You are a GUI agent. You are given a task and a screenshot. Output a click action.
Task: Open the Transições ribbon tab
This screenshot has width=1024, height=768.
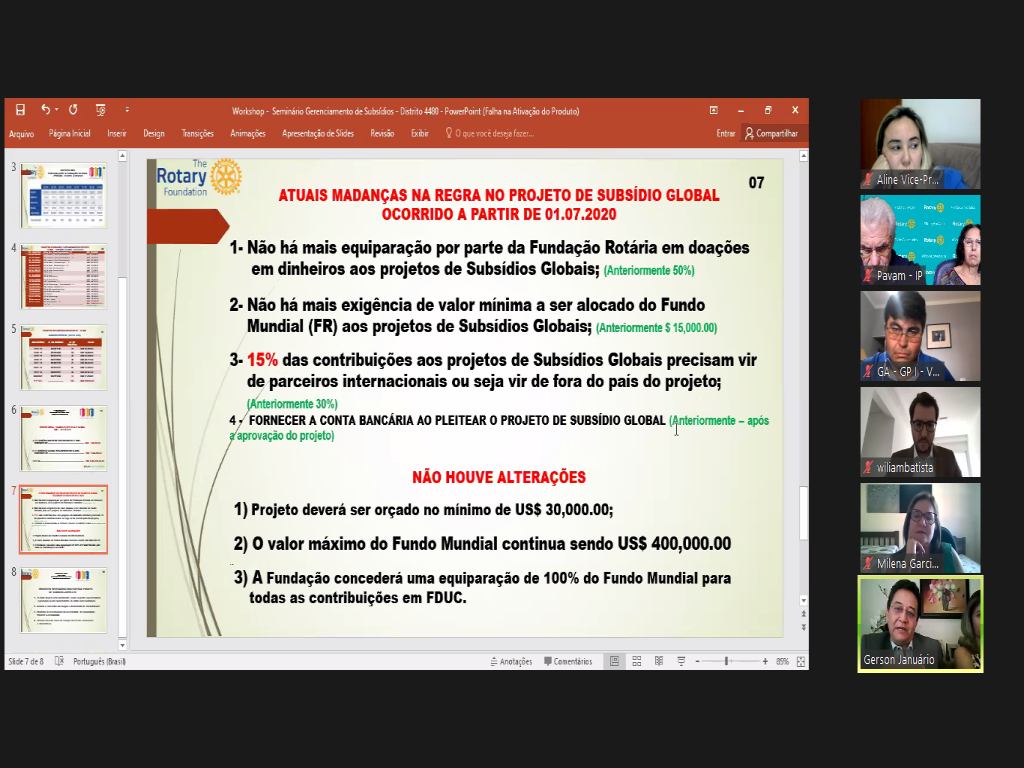click(x=197, y=133)
